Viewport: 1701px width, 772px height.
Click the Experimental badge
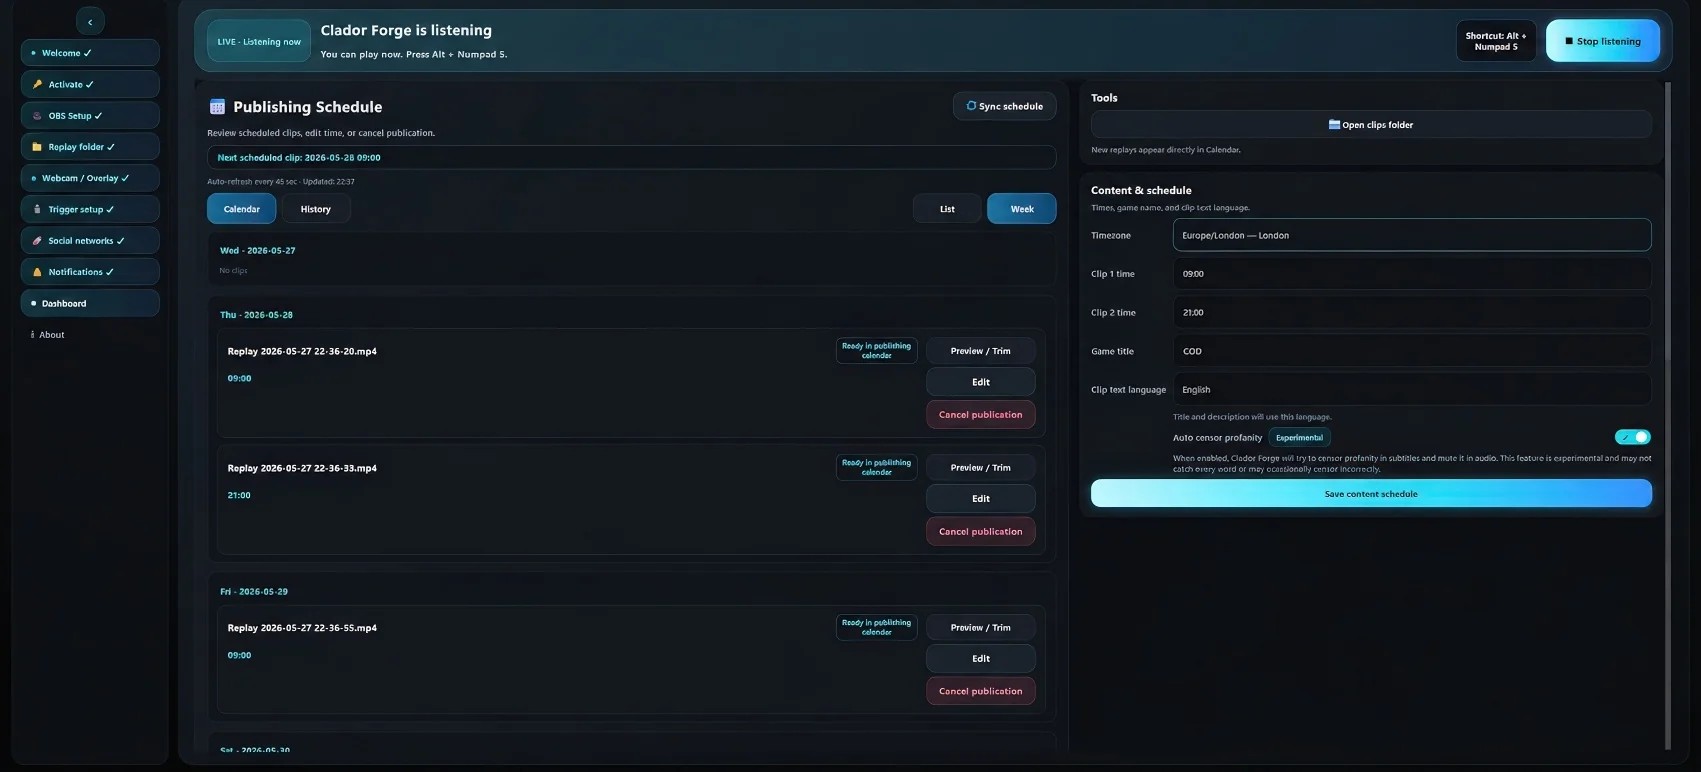[1299, 437]
